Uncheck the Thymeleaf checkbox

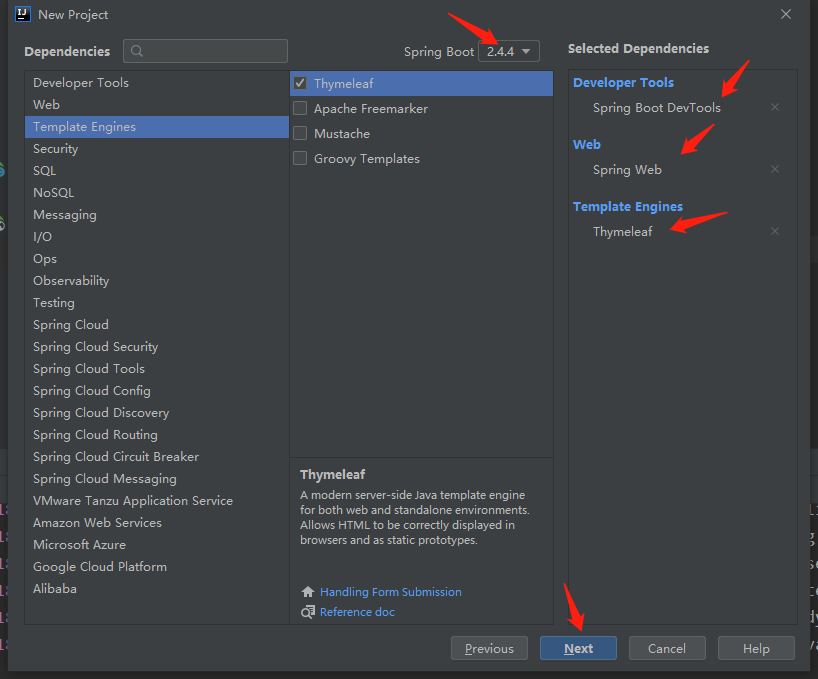(300, 83)
